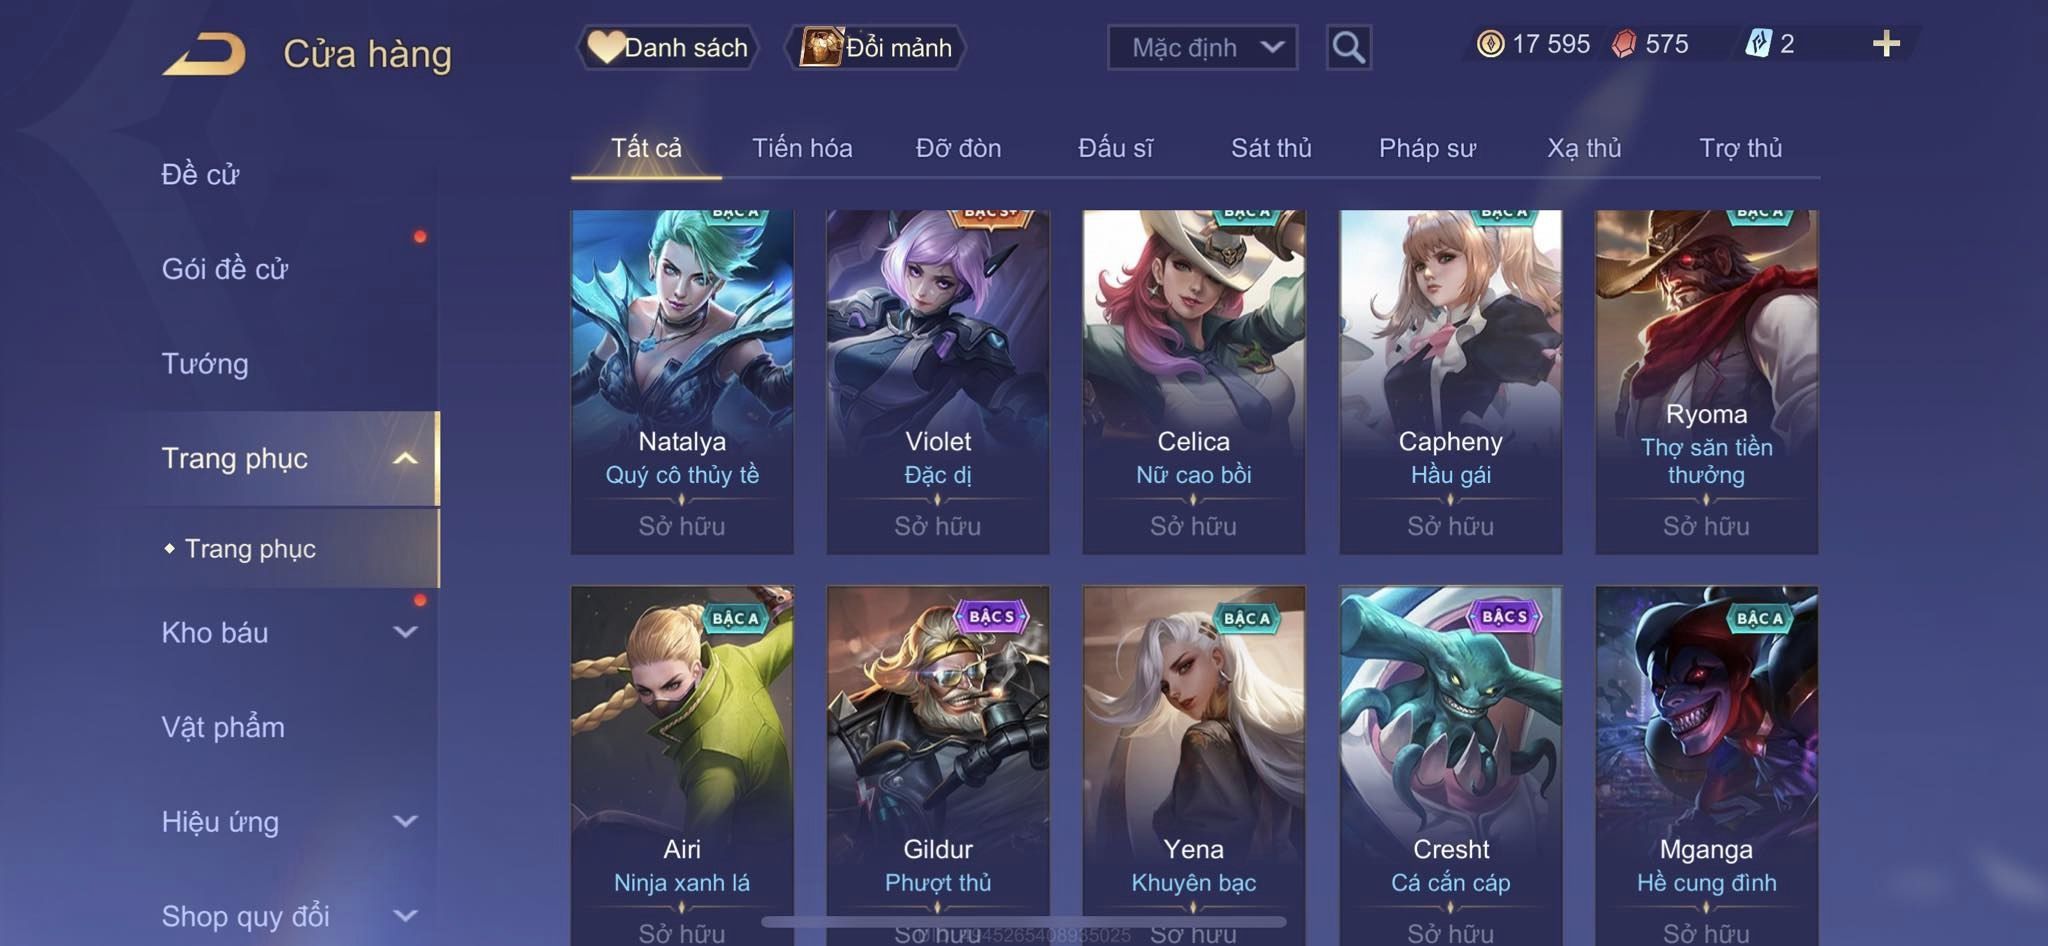Switch to the Sát thủ tab
This screenshot has width=2048, height=946.
pyautogui.click(x=1270, y=148)
